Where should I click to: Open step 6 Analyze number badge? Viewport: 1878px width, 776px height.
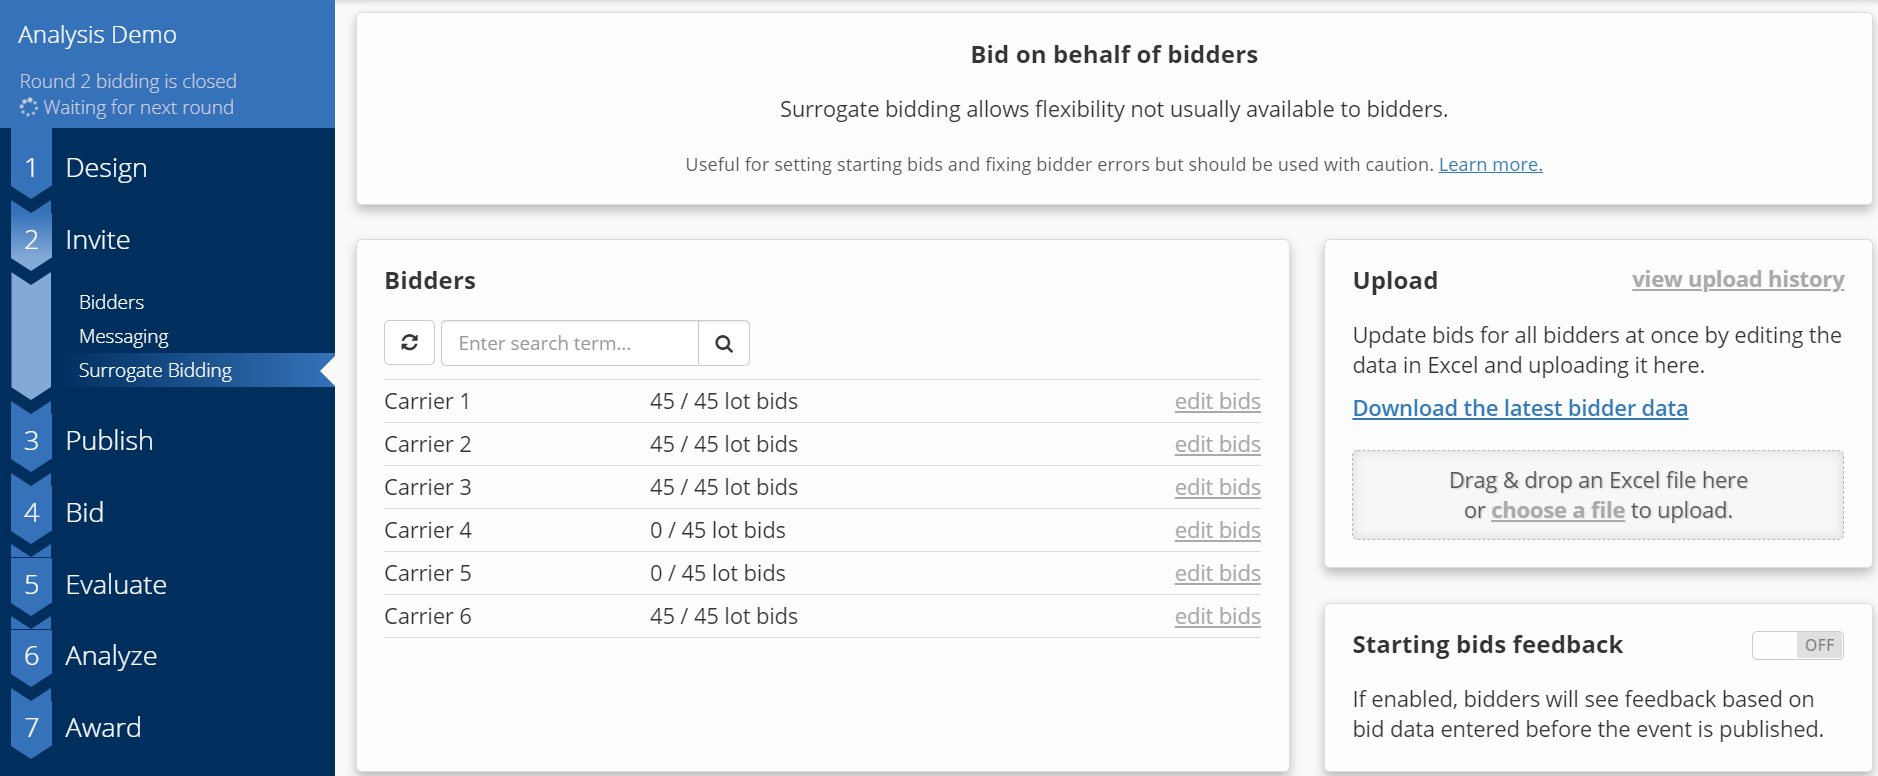(x=31, y=656)
